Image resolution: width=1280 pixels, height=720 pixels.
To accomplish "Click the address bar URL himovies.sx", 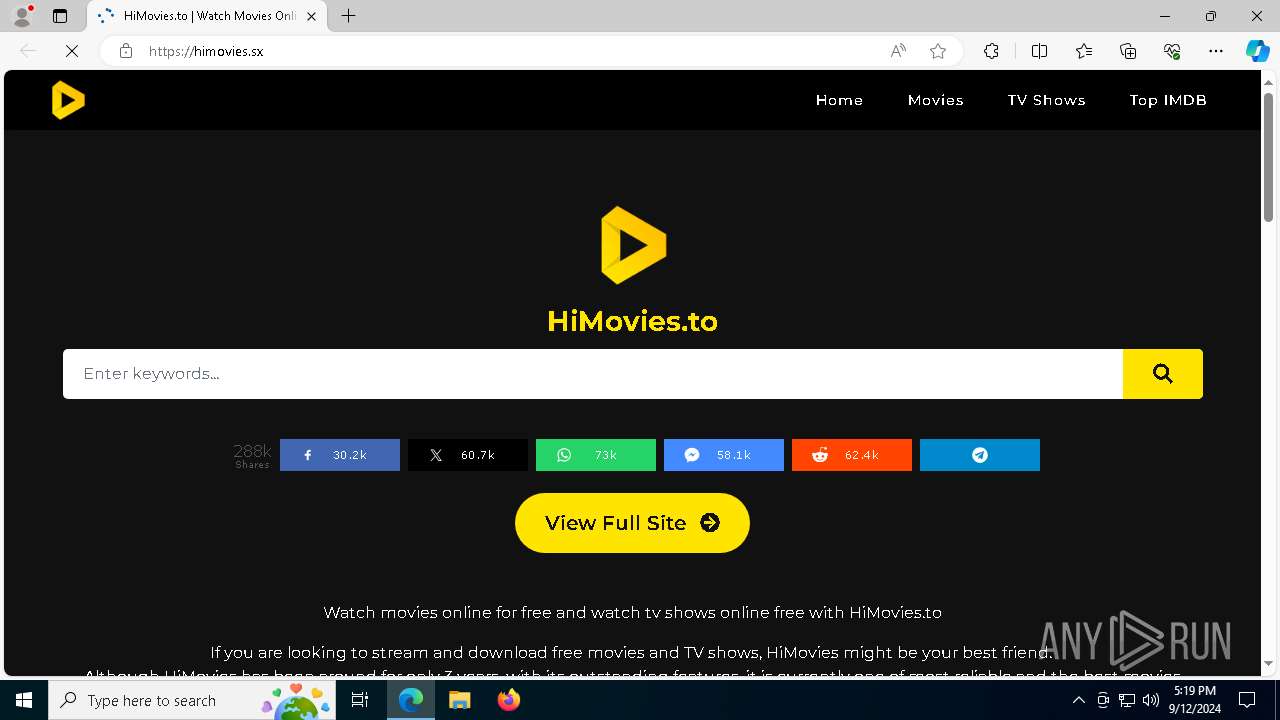I will point(206,51).
